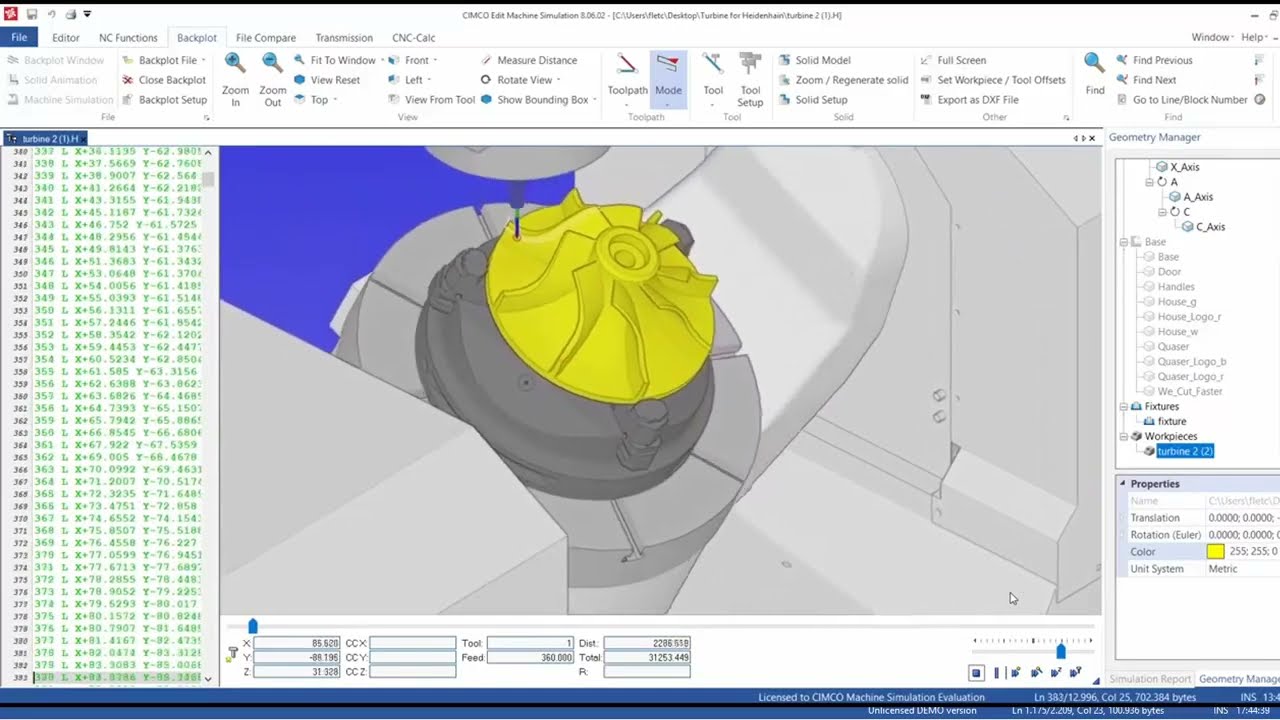The height and width of the screenshot is (720, 1280).
Task: Click Close Backplot
Action: coord(164,80)
